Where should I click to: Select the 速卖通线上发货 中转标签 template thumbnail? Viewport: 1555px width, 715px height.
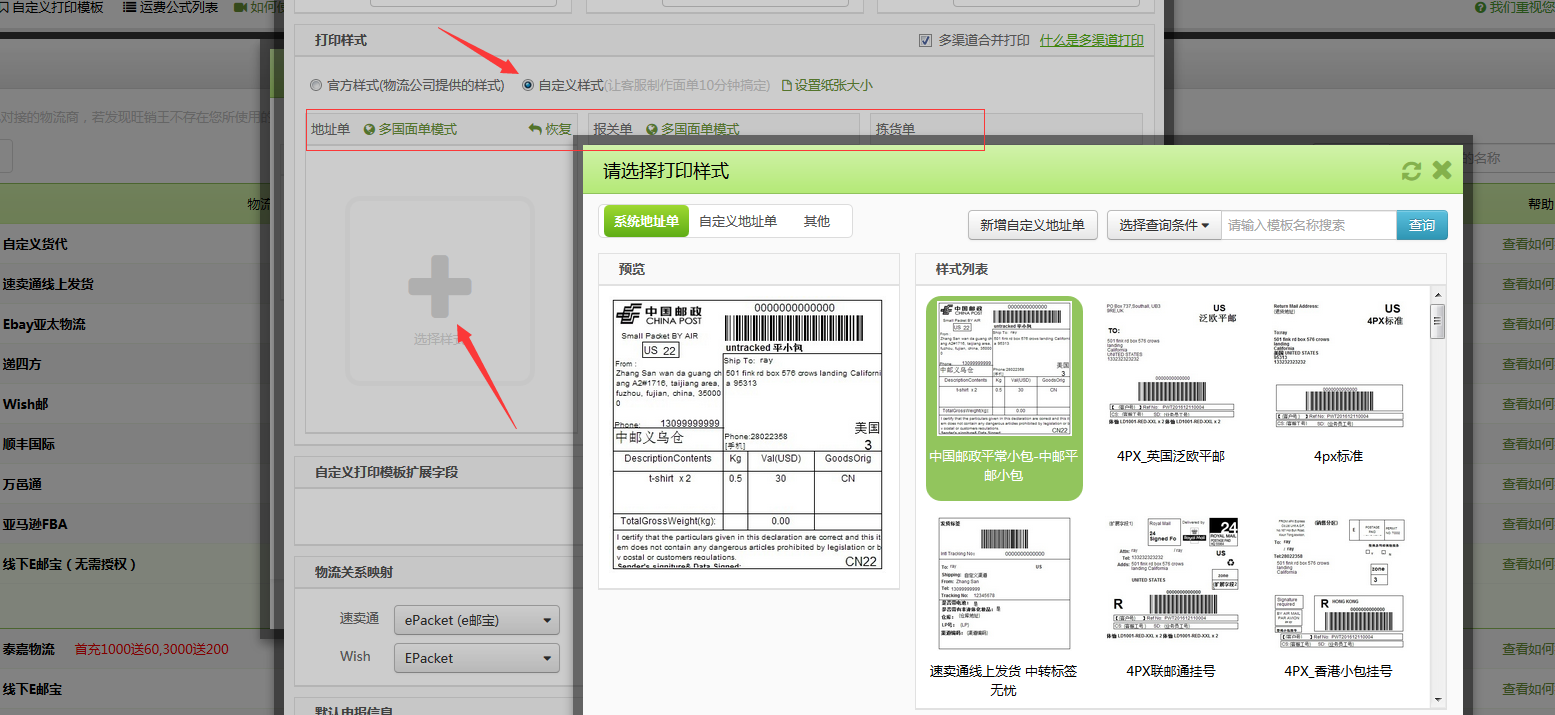coord(1004,583)
